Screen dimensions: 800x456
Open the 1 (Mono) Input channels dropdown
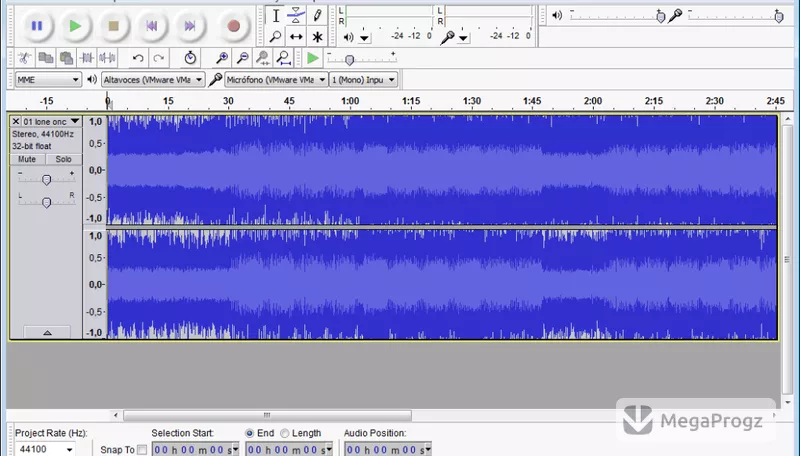tap(363, 80)
